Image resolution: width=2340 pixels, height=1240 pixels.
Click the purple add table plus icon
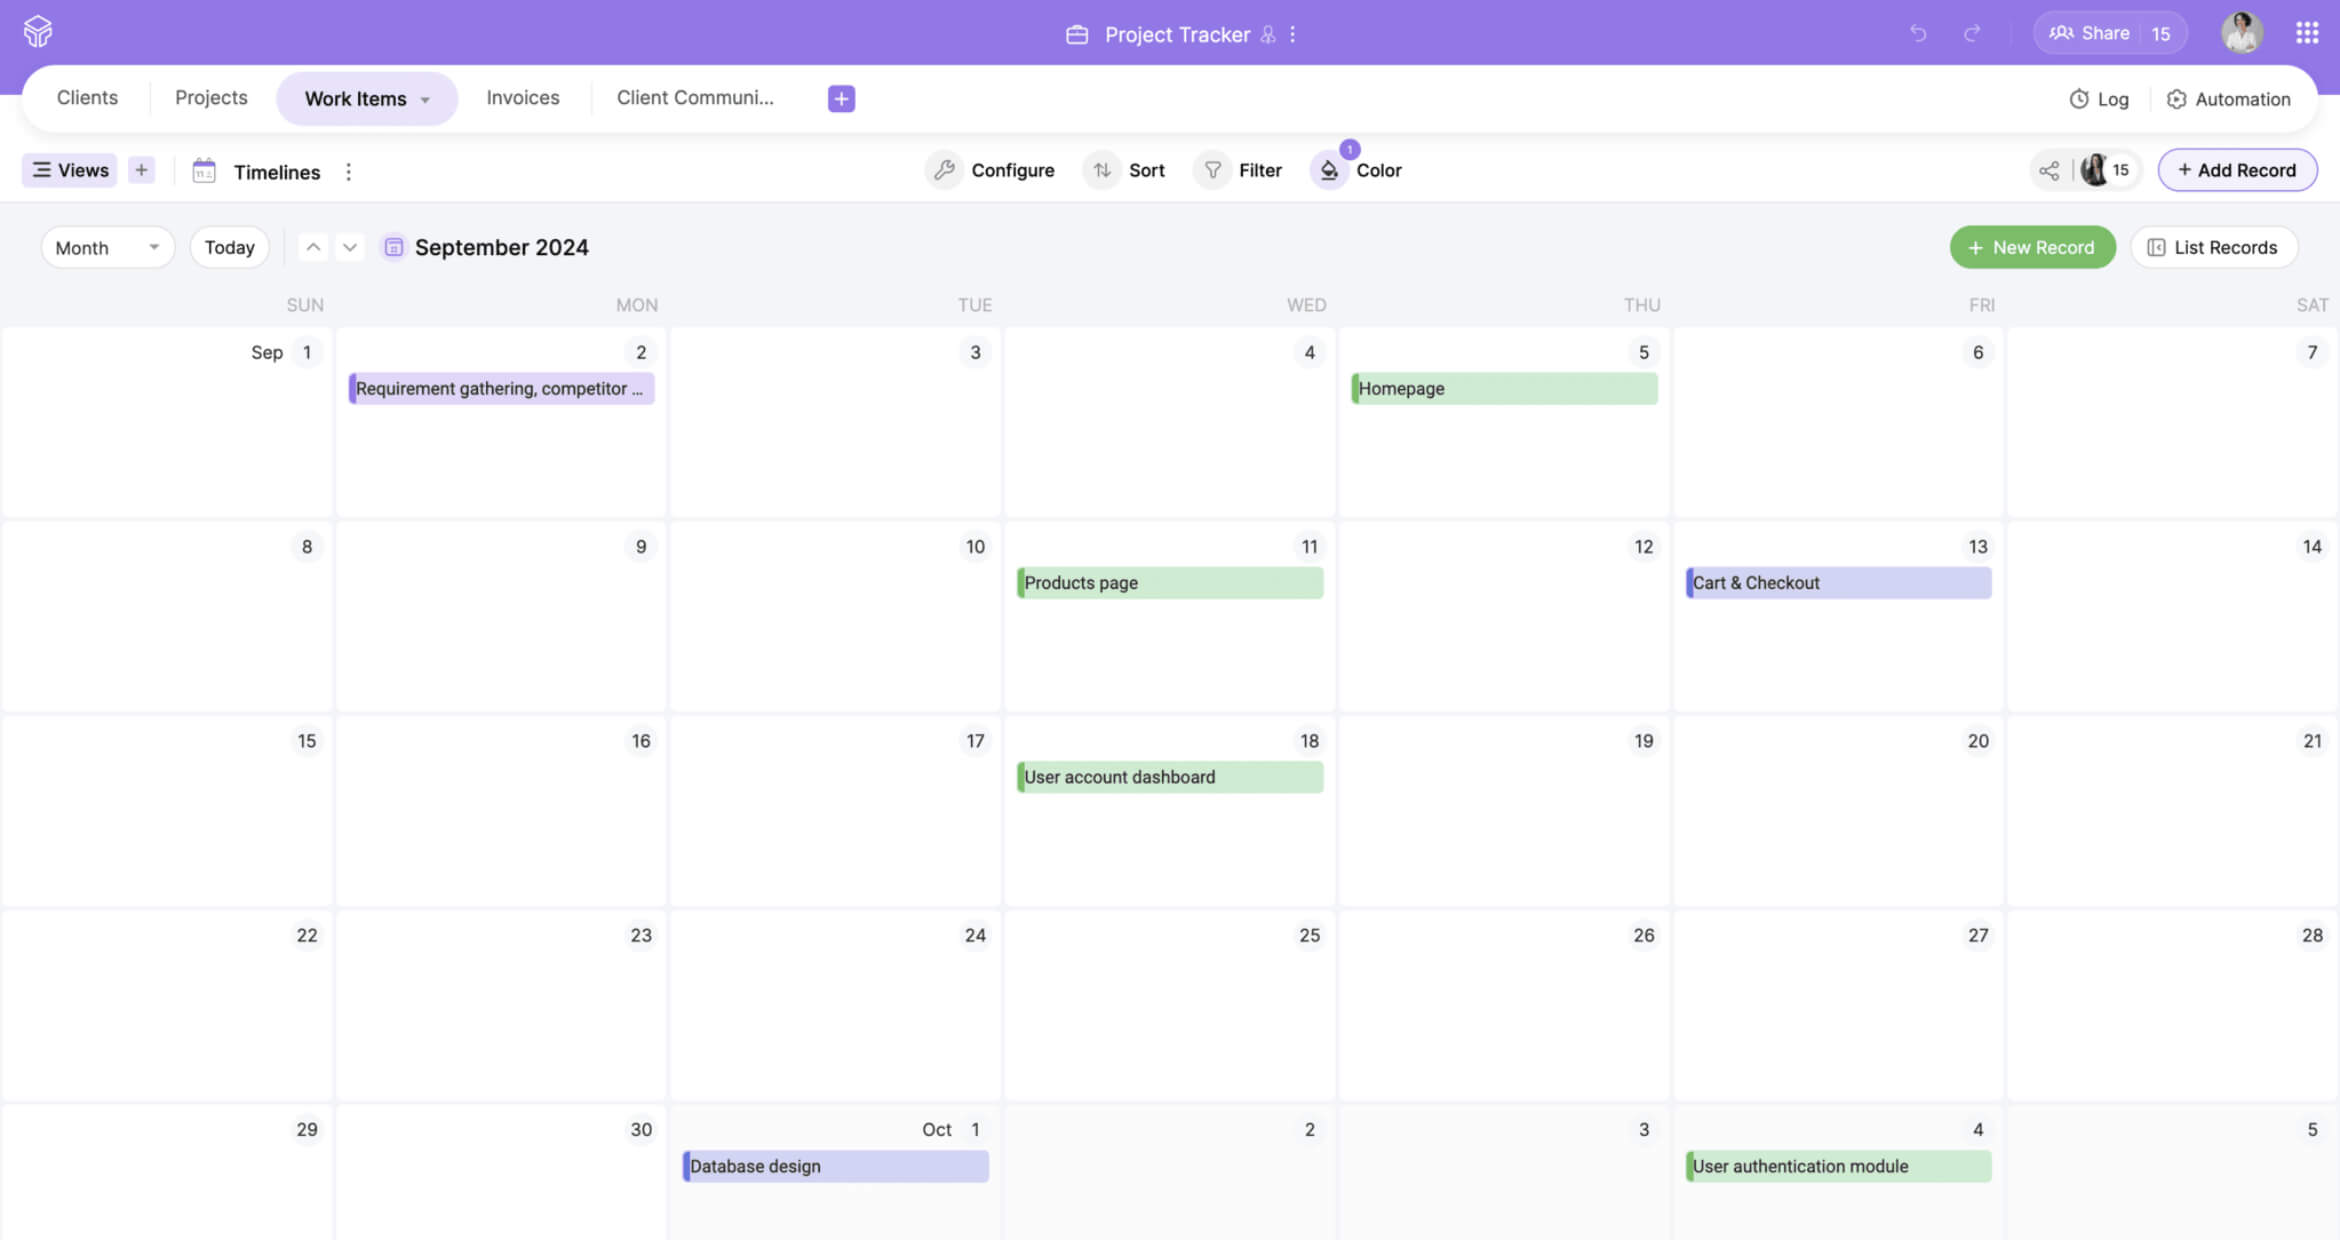(841, 98)
